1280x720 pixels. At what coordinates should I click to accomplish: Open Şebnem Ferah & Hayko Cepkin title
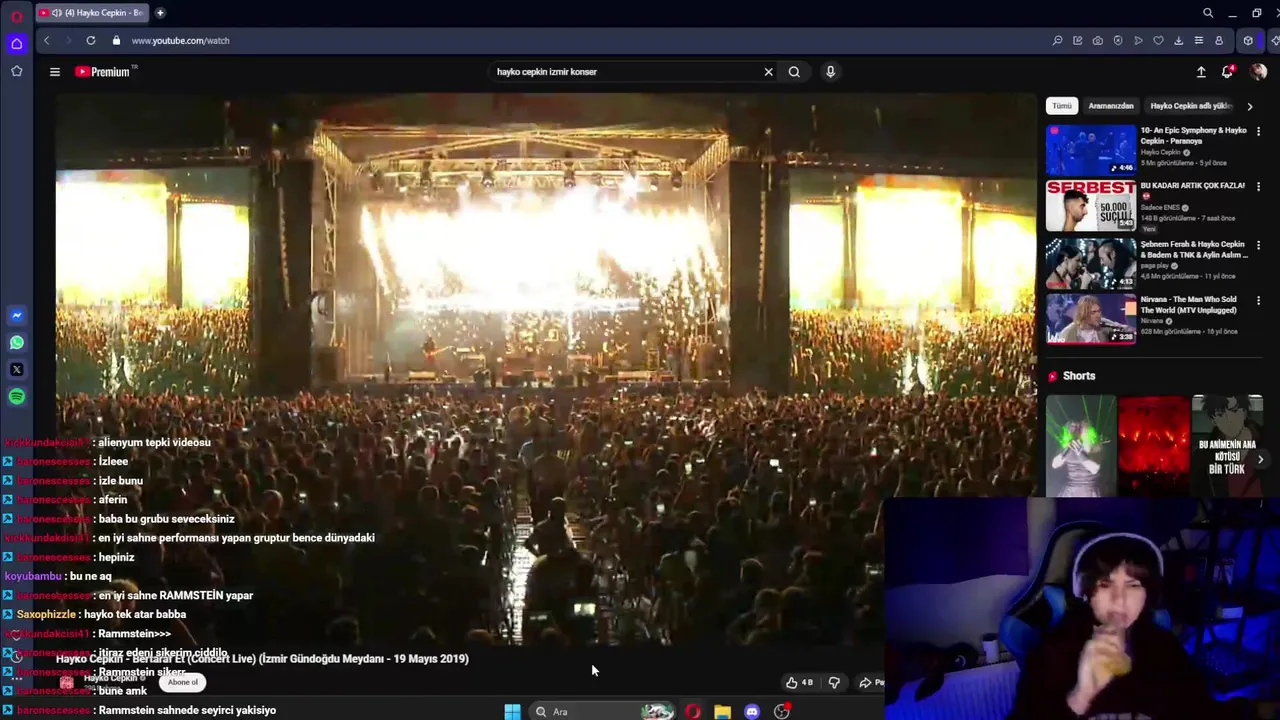click(1194, 249)
